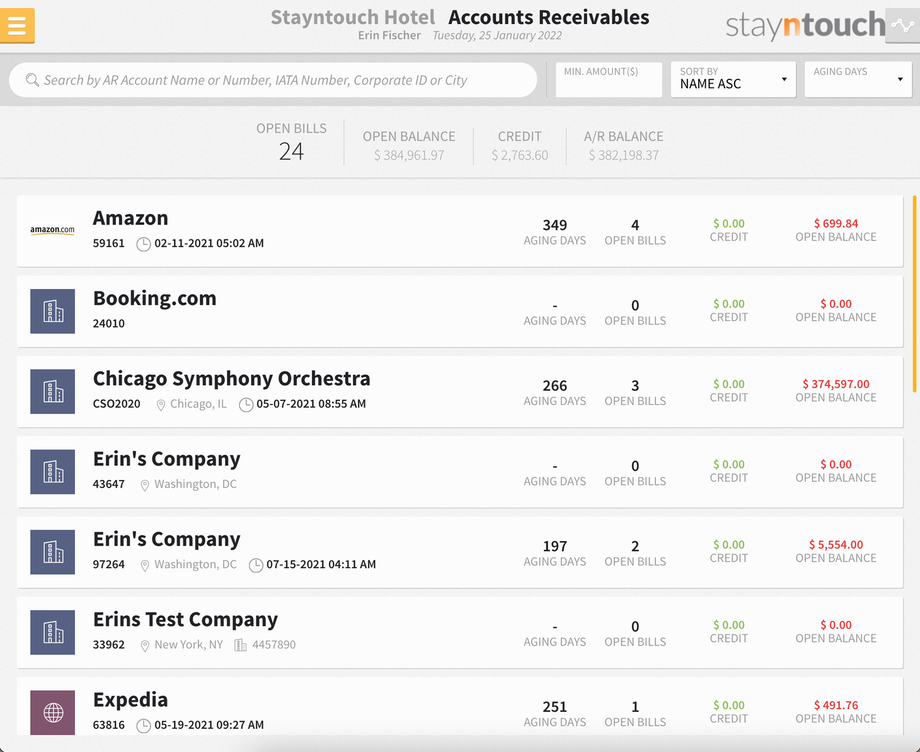
Task: Click Expedia open balance $ 491.76
Action: pyautogui.click(x=836, y=706)
